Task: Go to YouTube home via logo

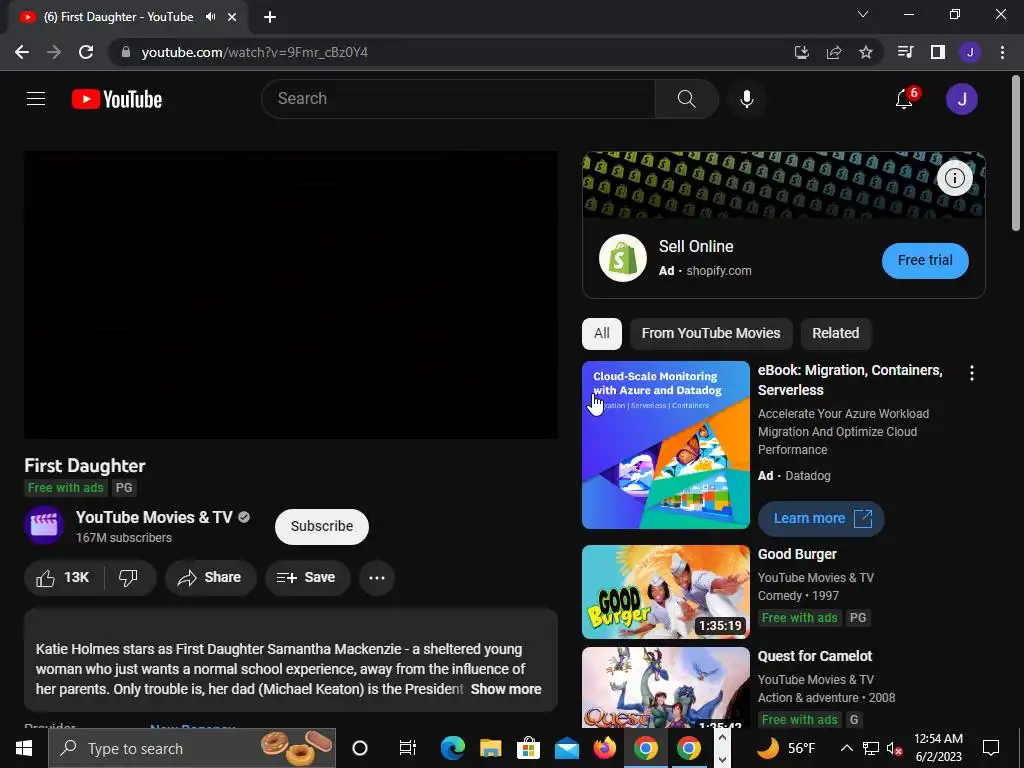Action: (x=117, y=99)
